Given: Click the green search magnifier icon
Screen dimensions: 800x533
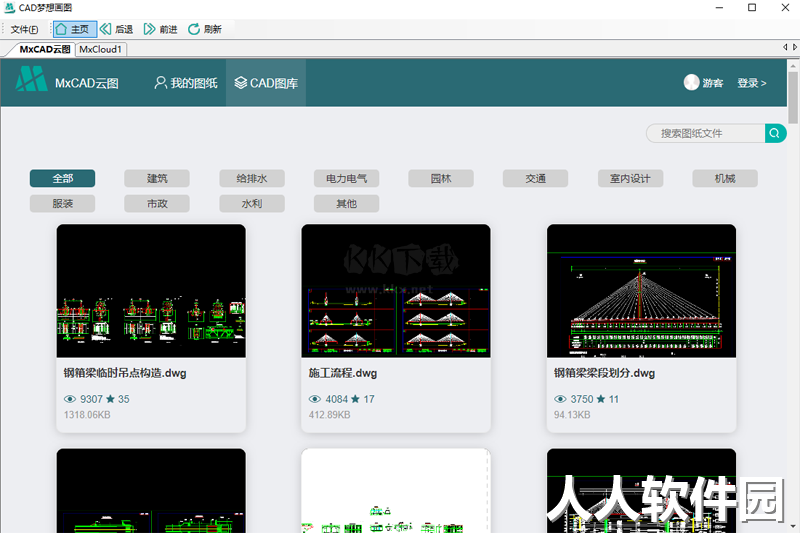Looking at the screenshot, I should (775, 134).
